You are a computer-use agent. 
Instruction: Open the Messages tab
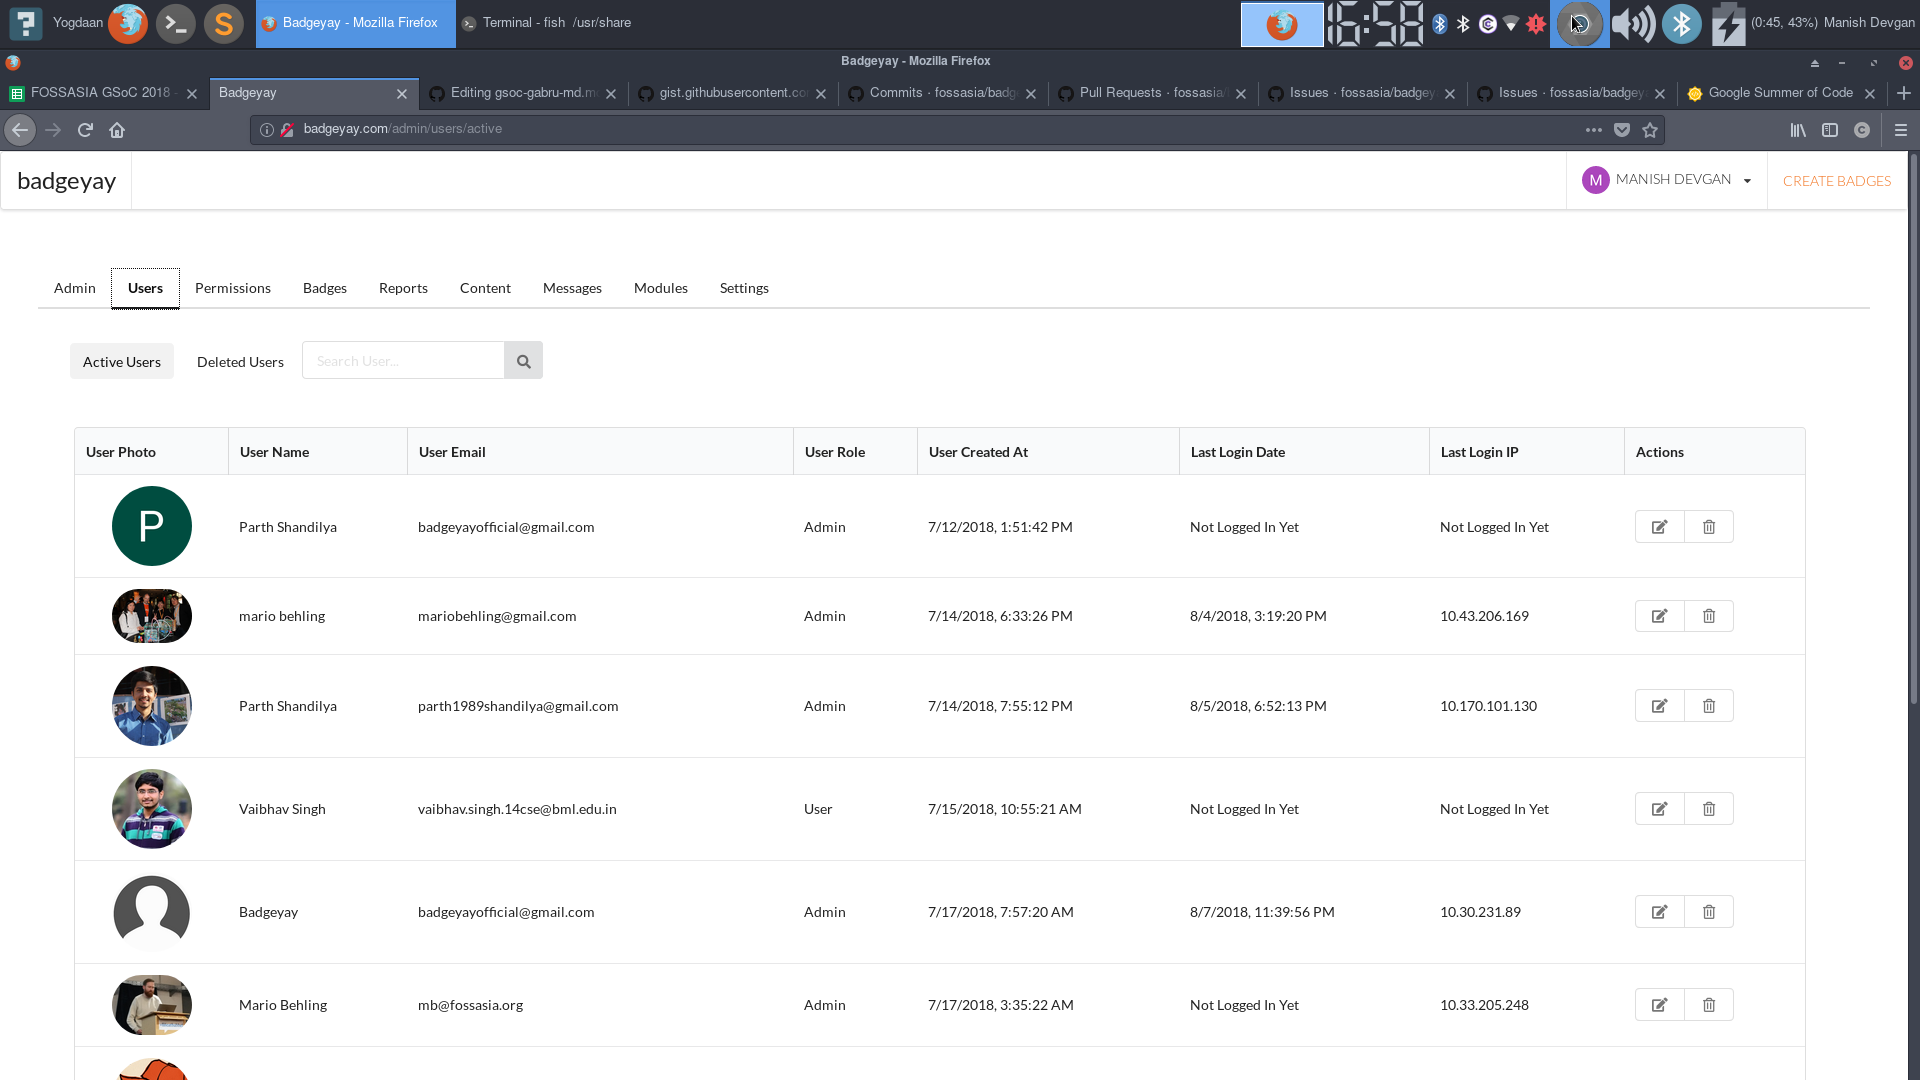[x=572, y=288]
